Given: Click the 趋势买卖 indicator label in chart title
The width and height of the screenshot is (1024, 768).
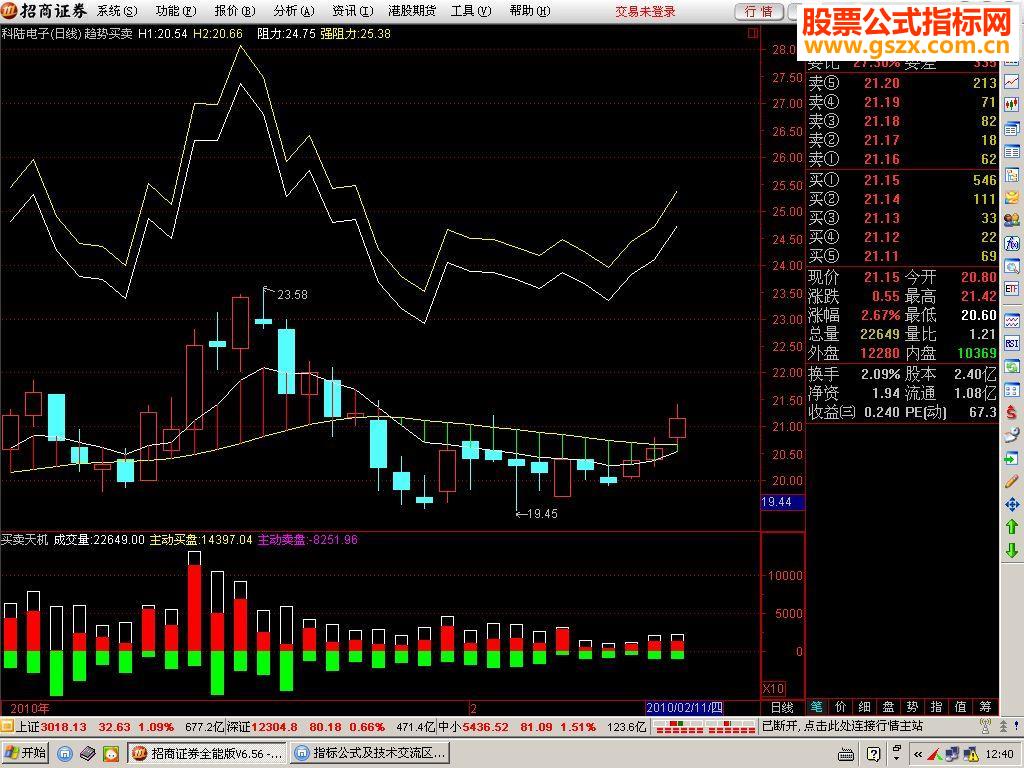Looking at the screenshot, I should tap(109, 33).
